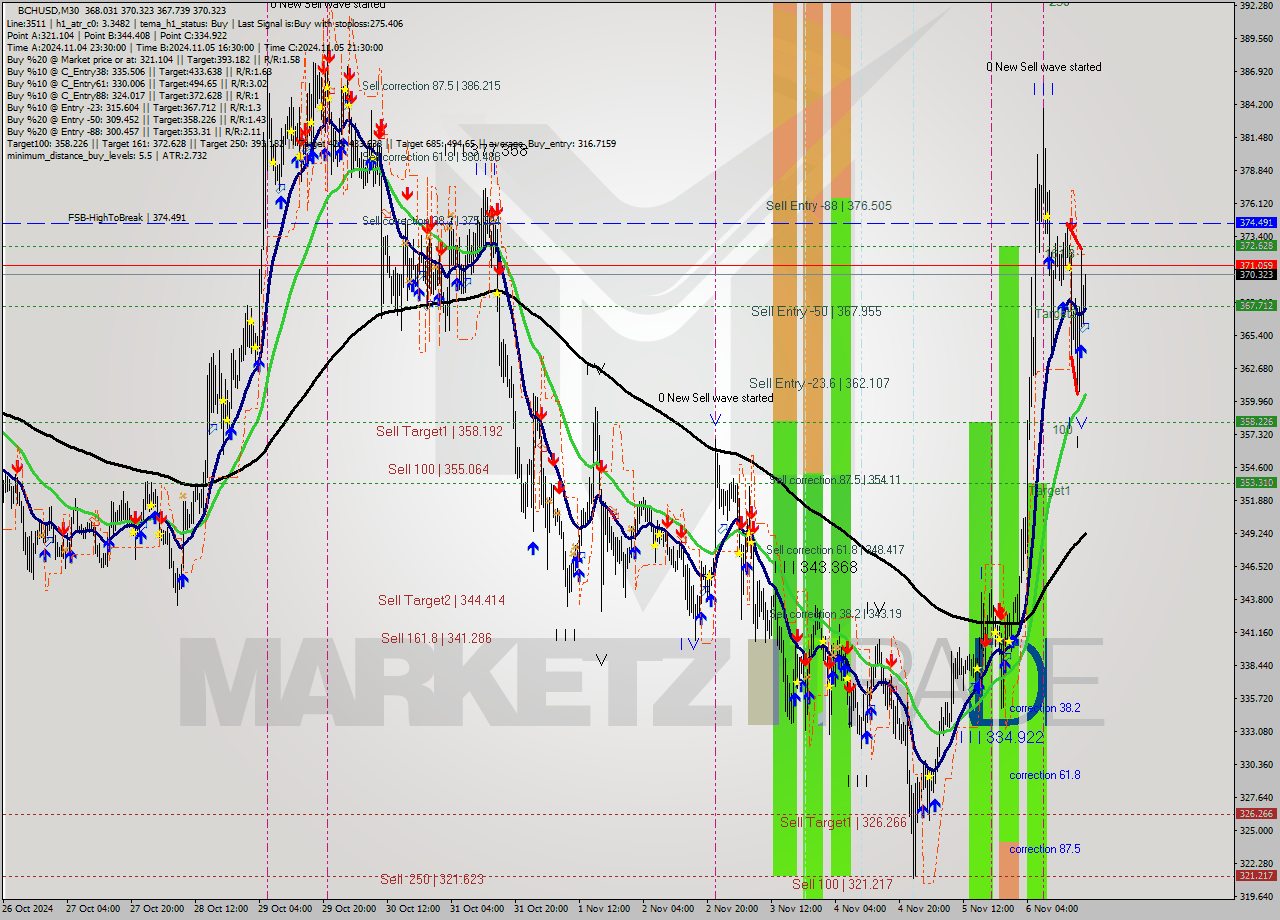Click the blue 'correction 38.2' label

(x=1044, y=707)
